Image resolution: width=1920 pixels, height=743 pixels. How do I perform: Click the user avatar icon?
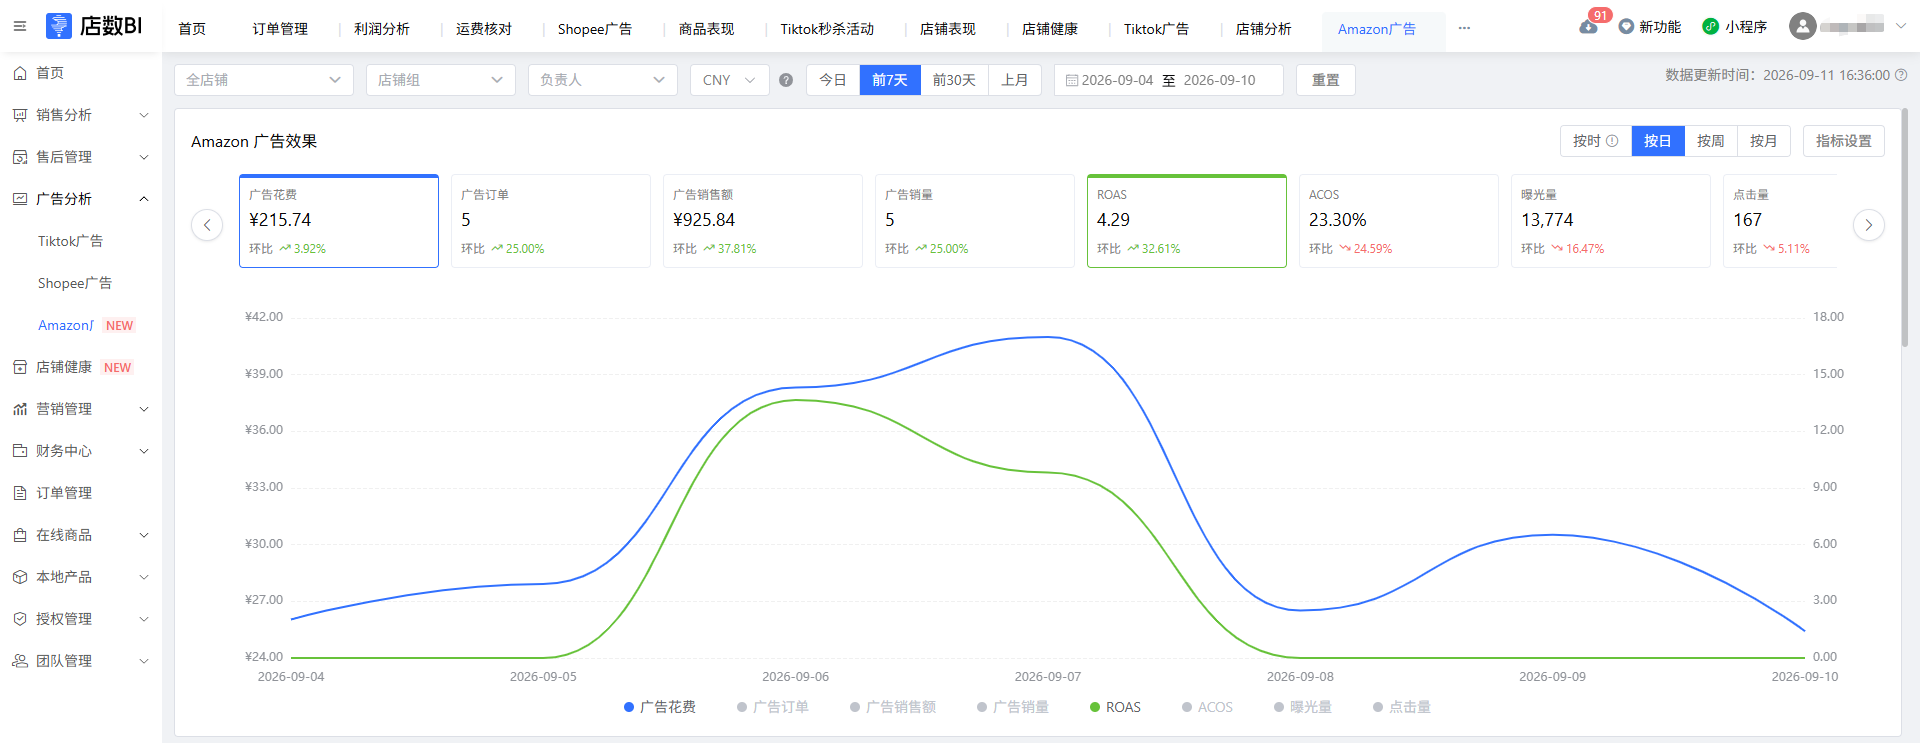tap(1802, 26)
